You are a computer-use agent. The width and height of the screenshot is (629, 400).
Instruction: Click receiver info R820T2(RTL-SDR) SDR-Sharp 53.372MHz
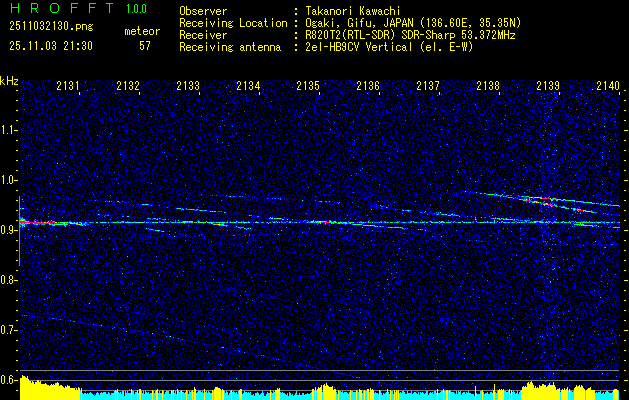tap(410, 35)
